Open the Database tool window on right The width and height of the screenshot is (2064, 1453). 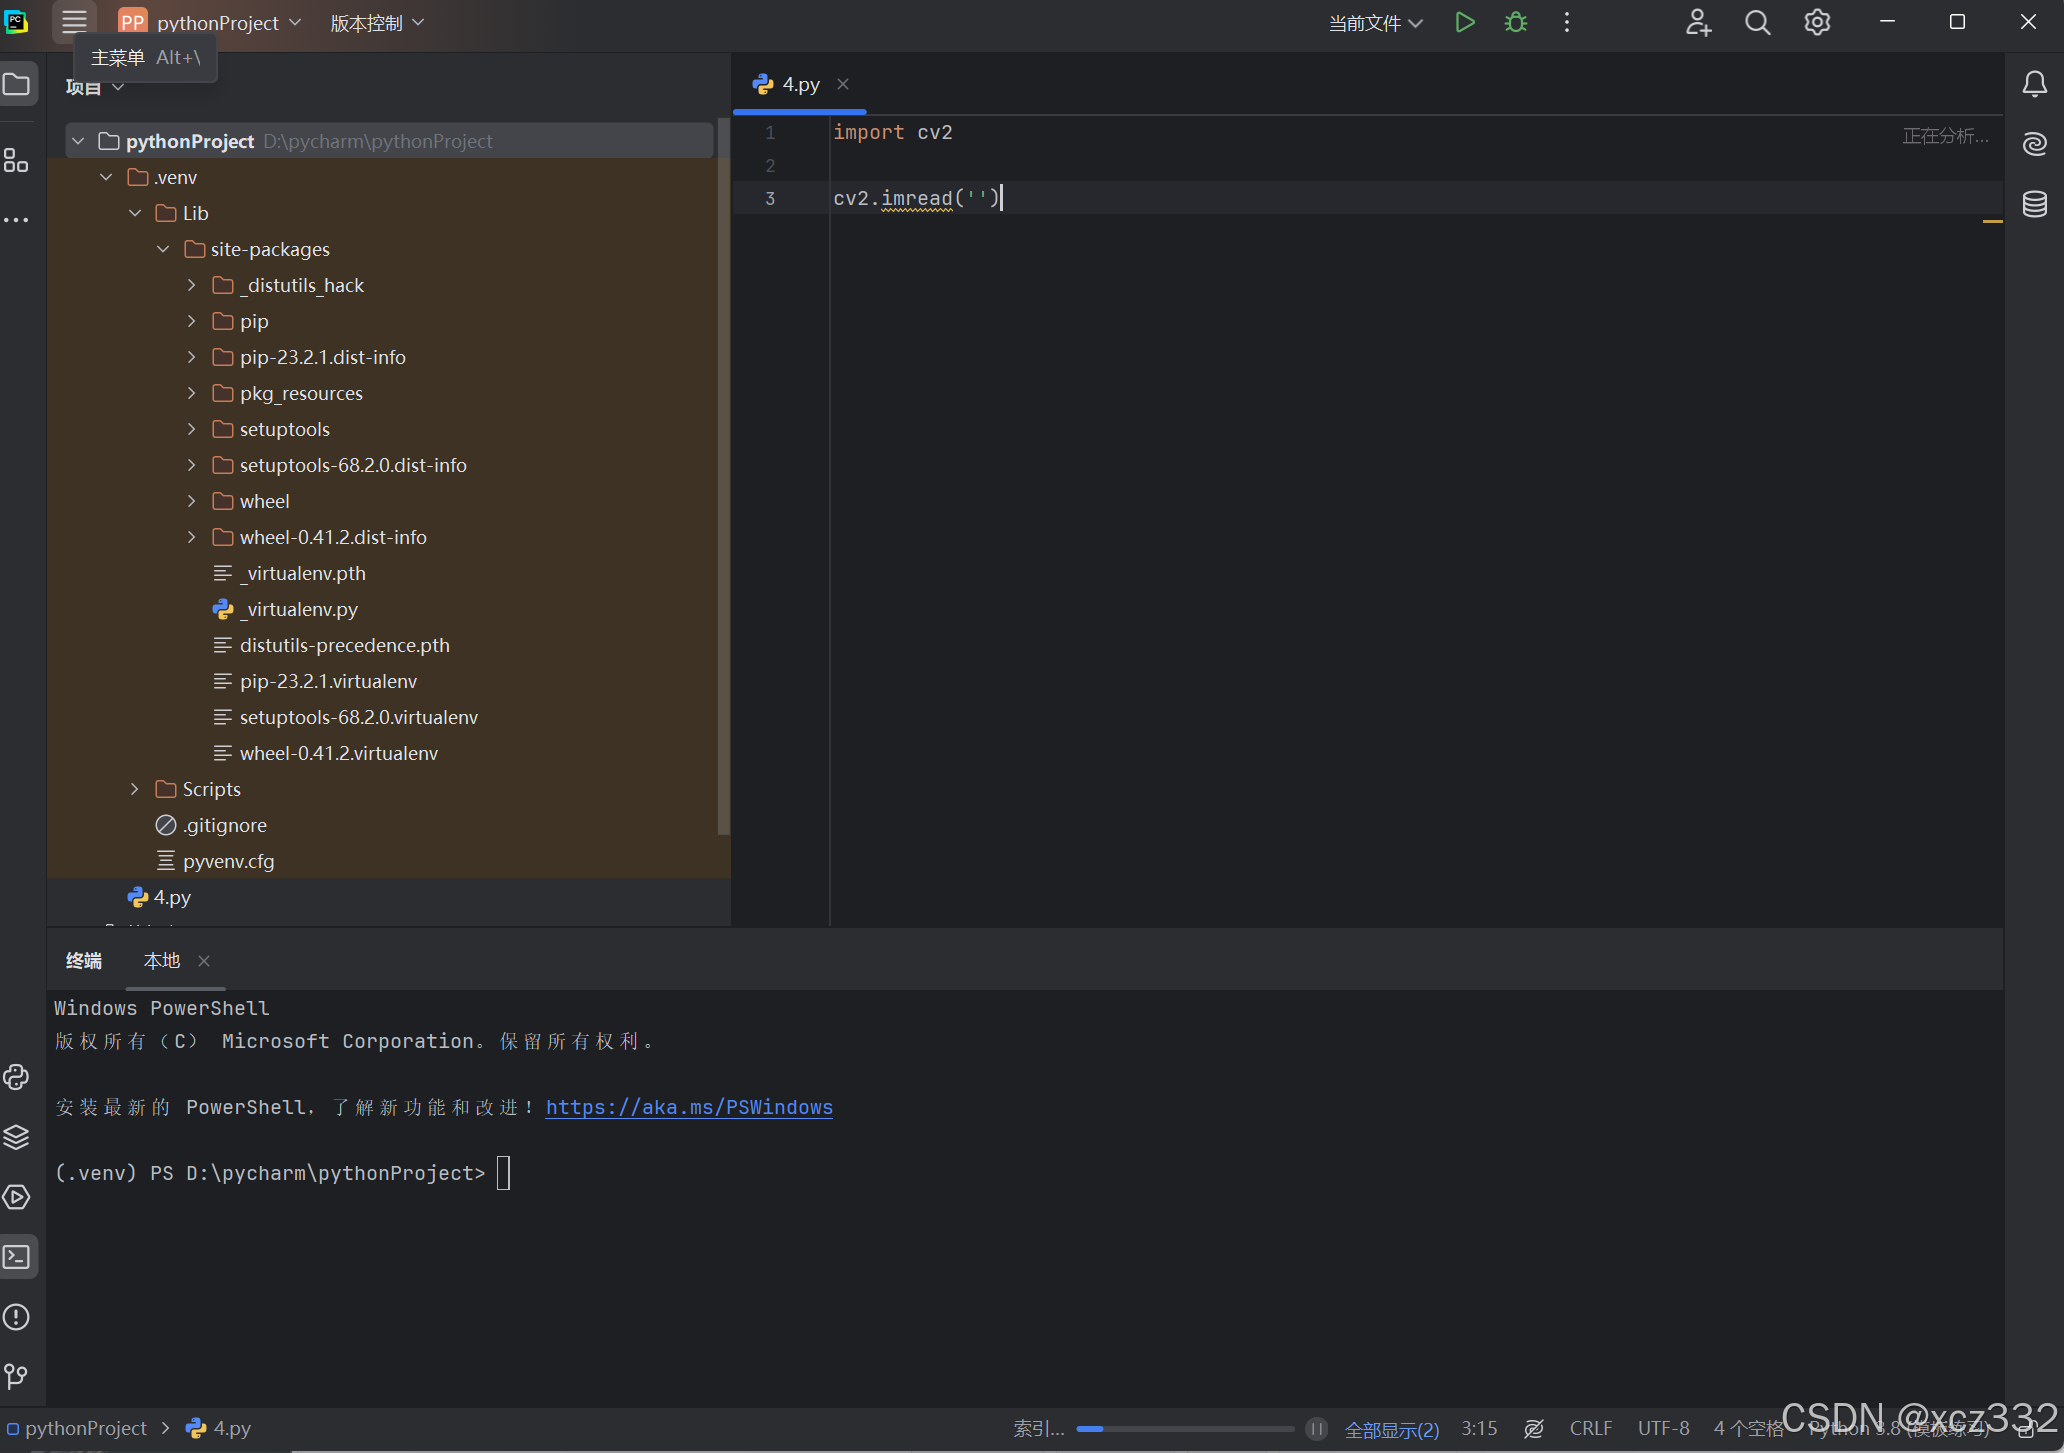point(2036,204)
